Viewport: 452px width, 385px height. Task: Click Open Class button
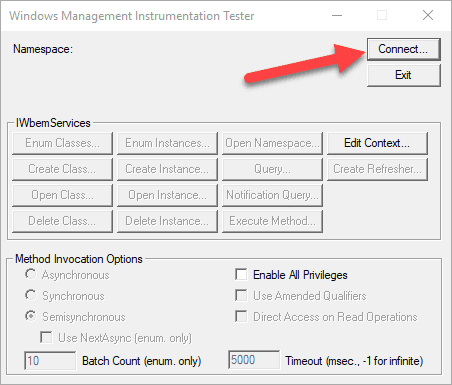tap(62, 195)
